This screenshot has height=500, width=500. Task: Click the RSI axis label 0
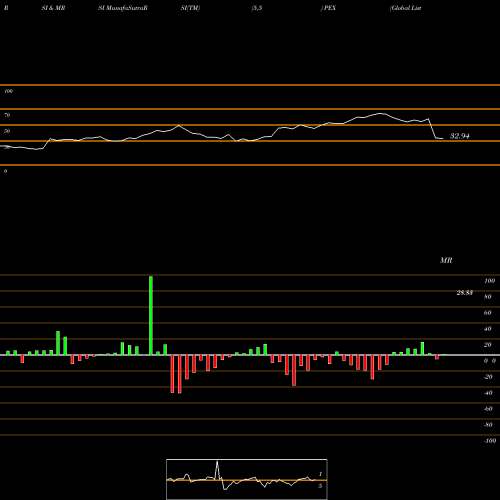pyautogui.click(x=5, y=171)
